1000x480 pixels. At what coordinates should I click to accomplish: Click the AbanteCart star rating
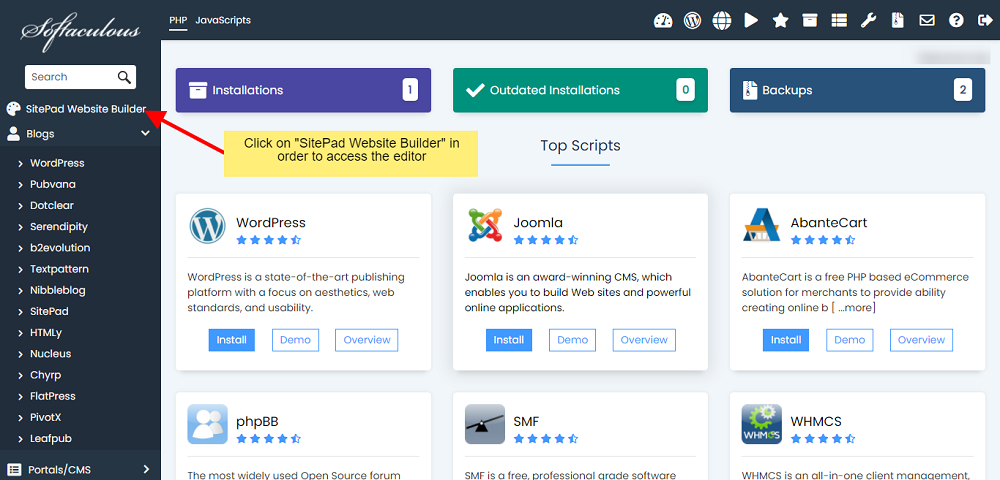823,240
